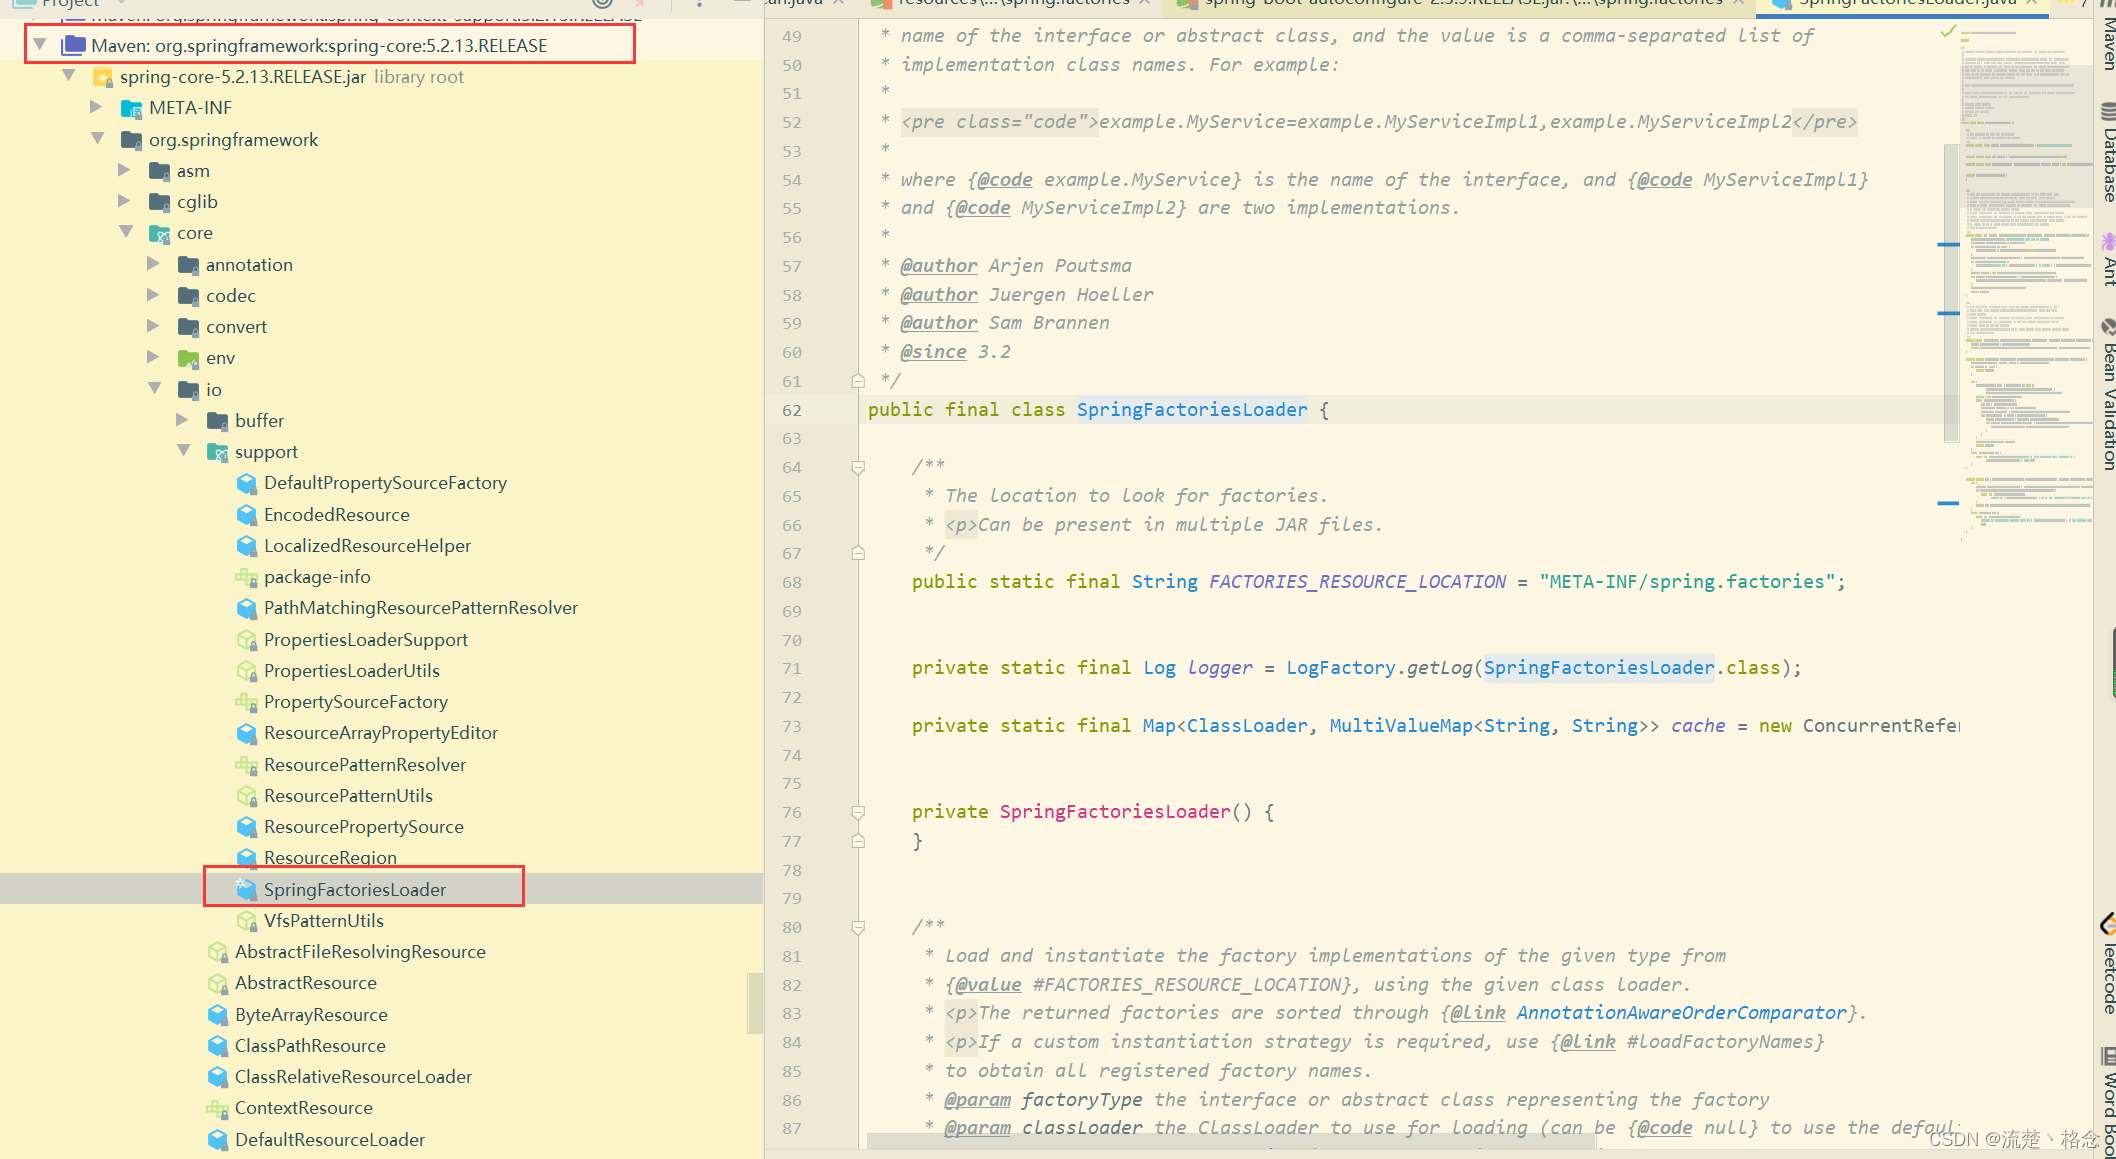Select ClassRelativeResourceLoader in the tree

pos(353,1077)
